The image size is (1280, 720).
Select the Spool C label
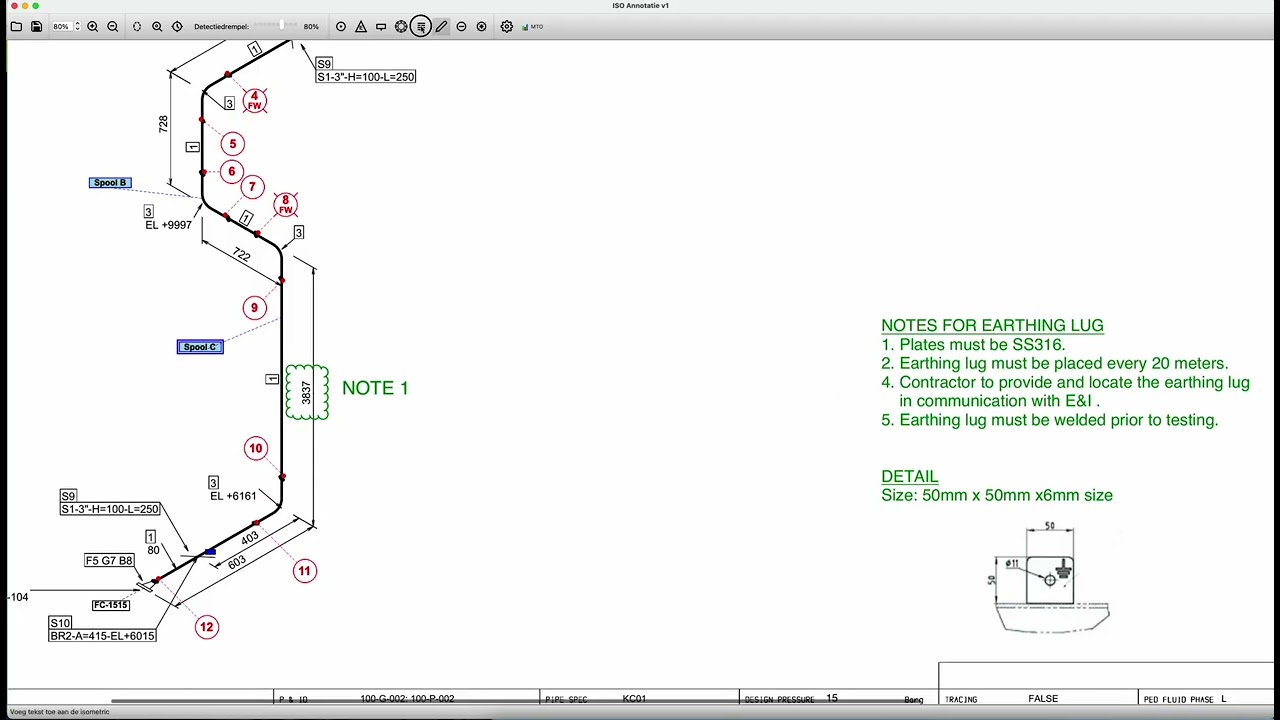200,347
